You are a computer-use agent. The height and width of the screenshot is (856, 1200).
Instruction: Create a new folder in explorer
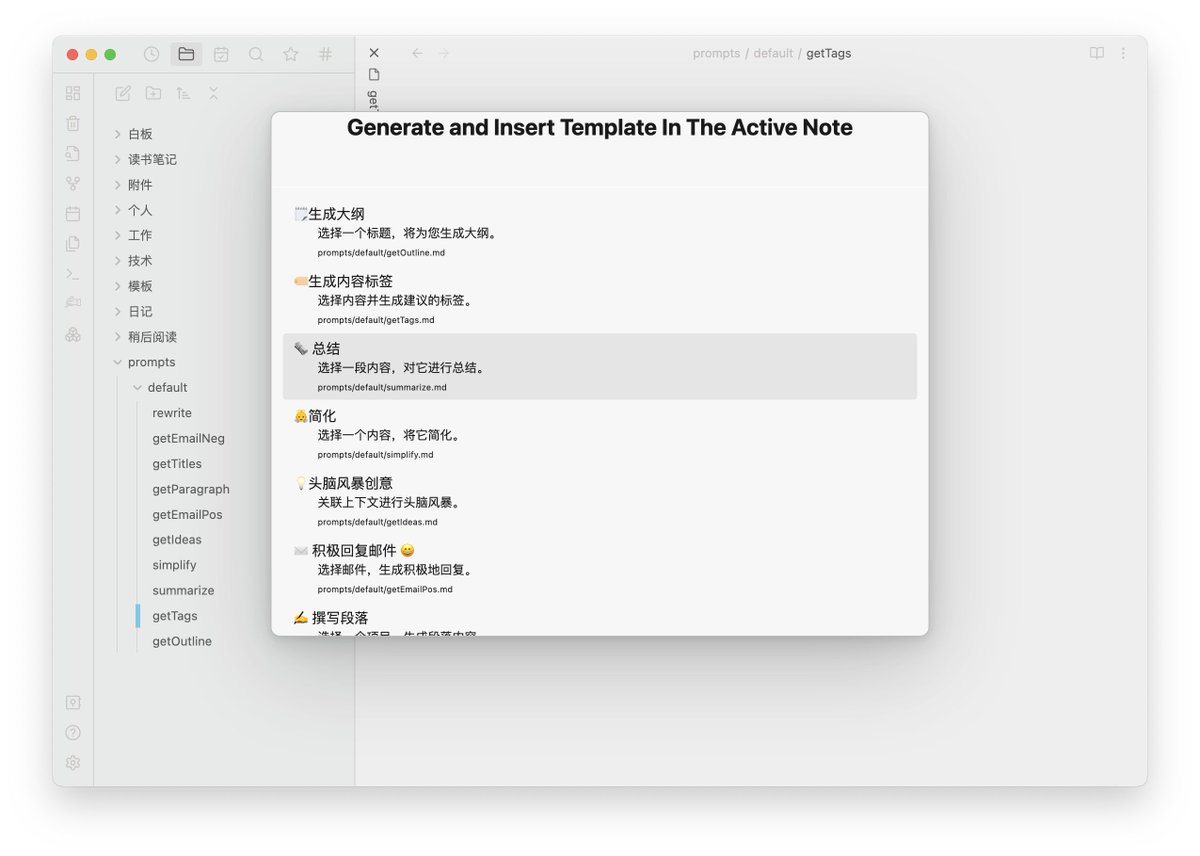(x=153, y=93)
